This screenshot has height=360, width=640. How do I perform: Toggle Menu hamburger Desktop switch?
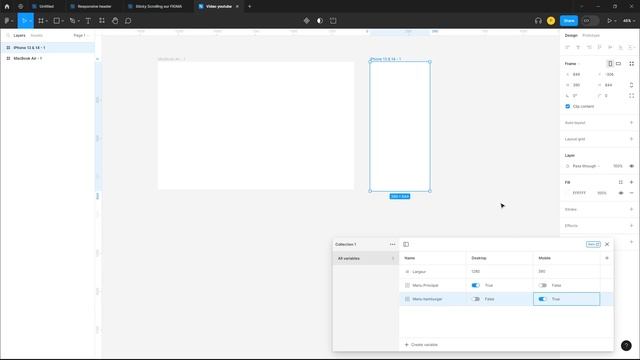(x=476, y=299)
